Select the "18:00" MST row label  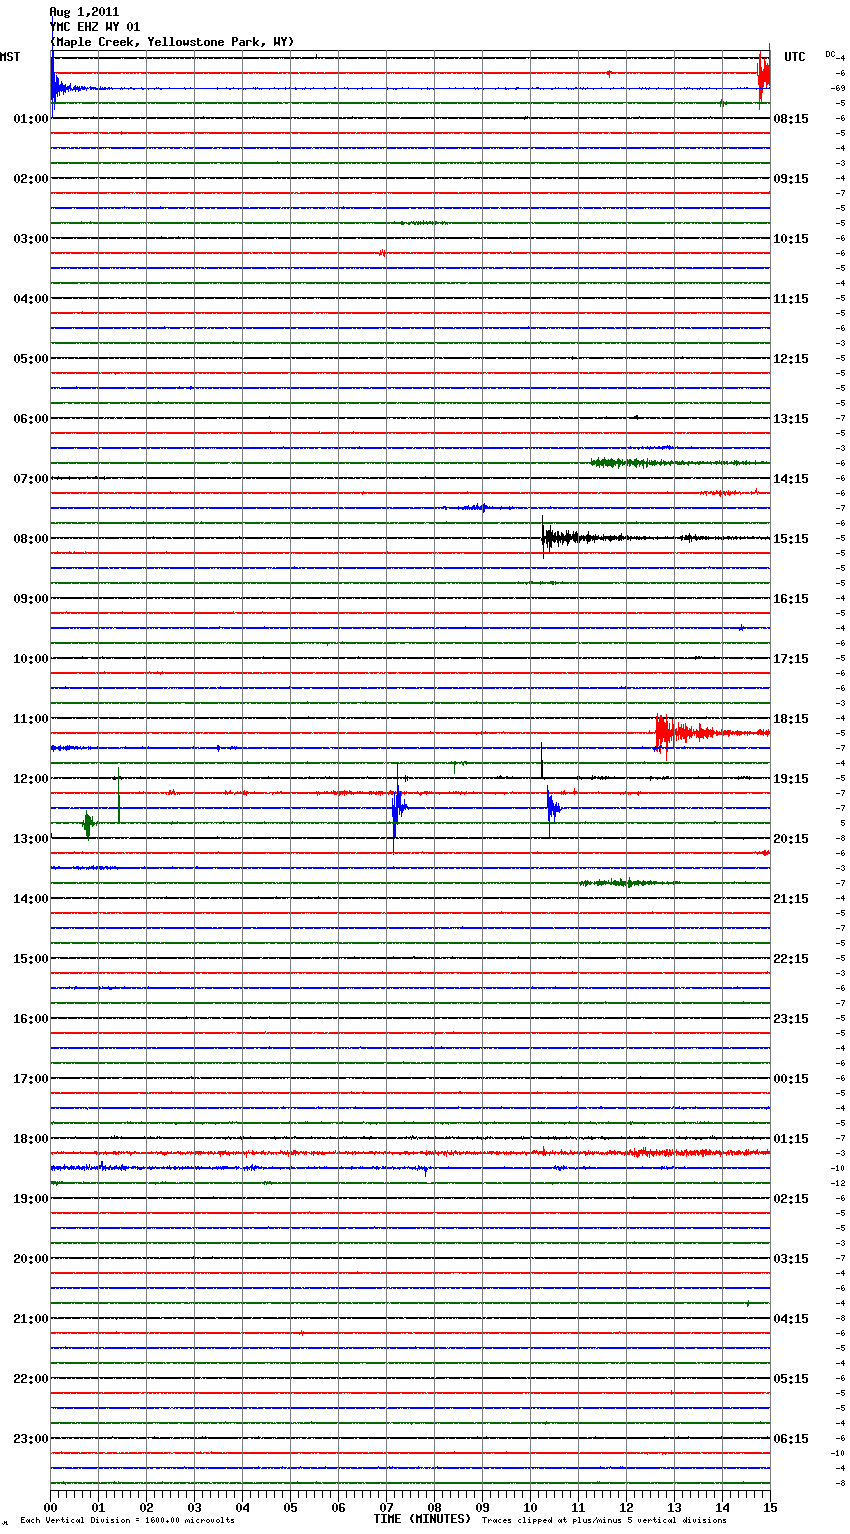pyautogui.click(x=31, y=1139)
